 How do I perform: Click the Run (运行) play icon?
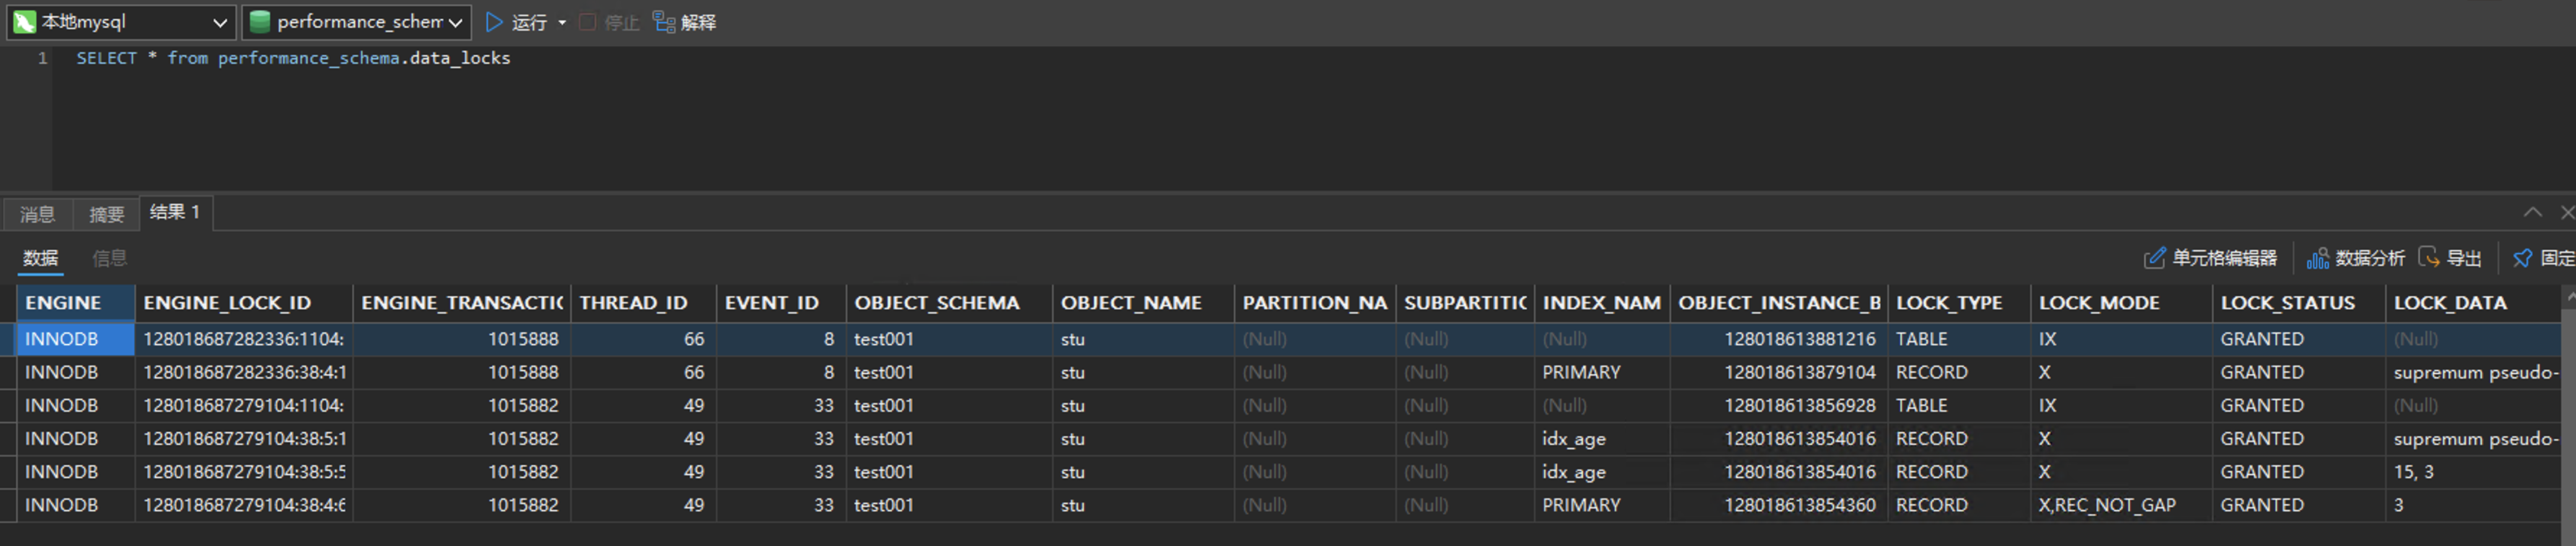tap(494, 22)
